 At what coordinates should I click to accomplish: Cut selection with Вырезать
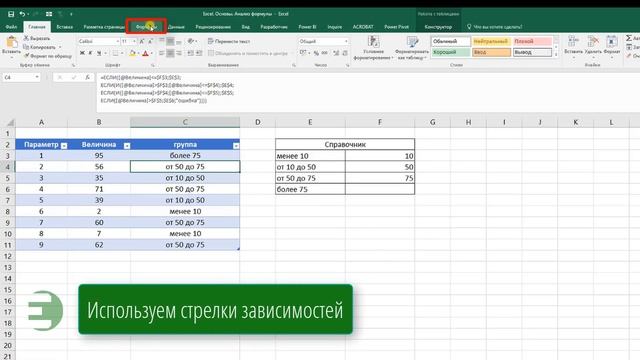(x=37, y=38)
